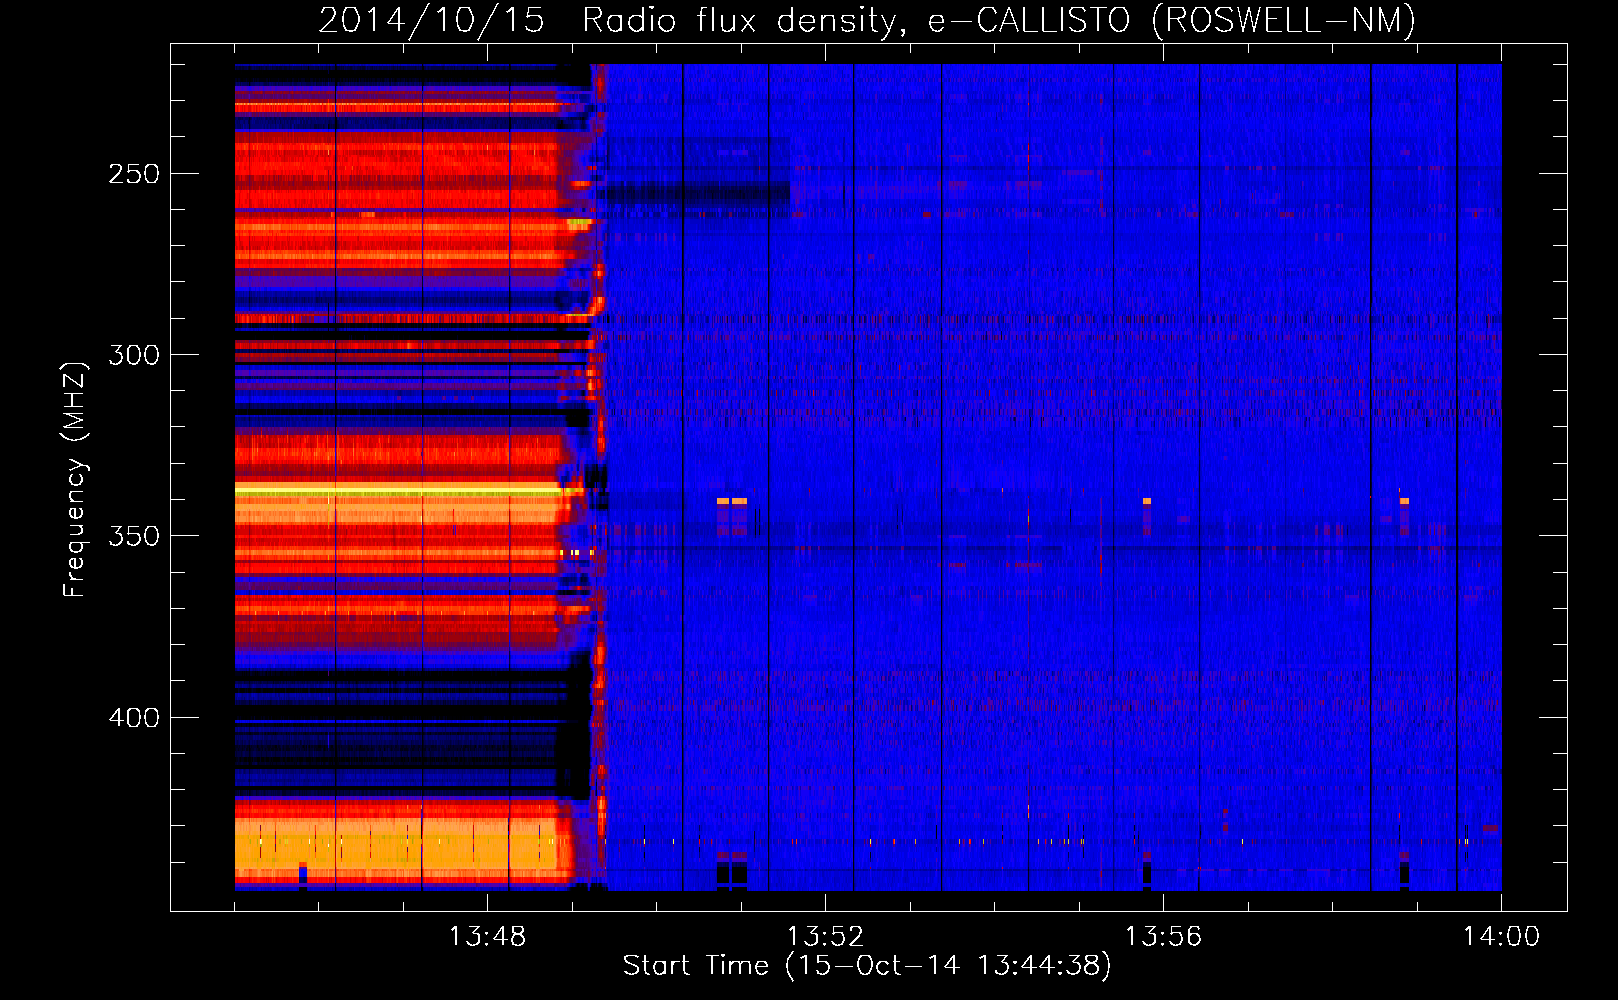Click the 350 frequency axis label
The width and height of the screenshot is (1618, 1000).
coord(134,536)
